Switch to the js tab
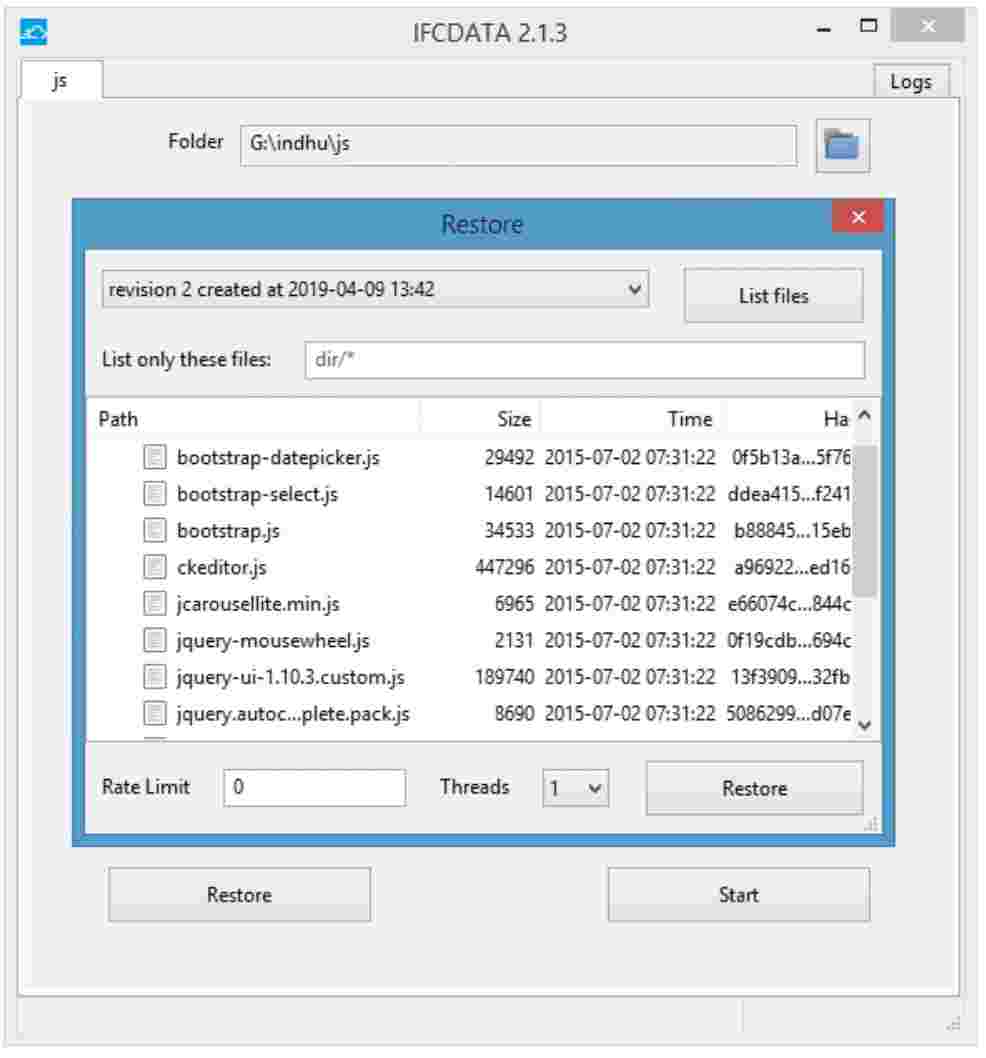 click(x=61, y=80)
